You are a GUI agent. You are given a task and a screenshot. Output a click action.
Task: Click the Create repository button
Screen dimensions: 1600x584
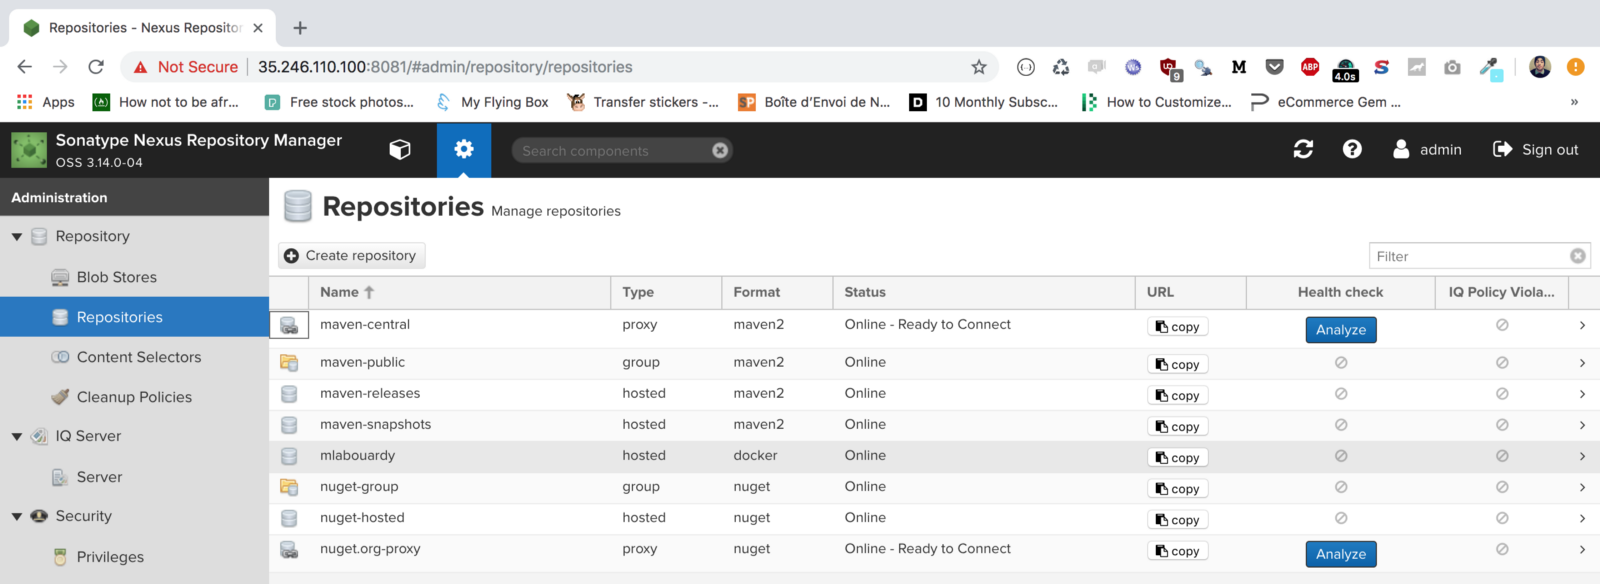[351, 256]
